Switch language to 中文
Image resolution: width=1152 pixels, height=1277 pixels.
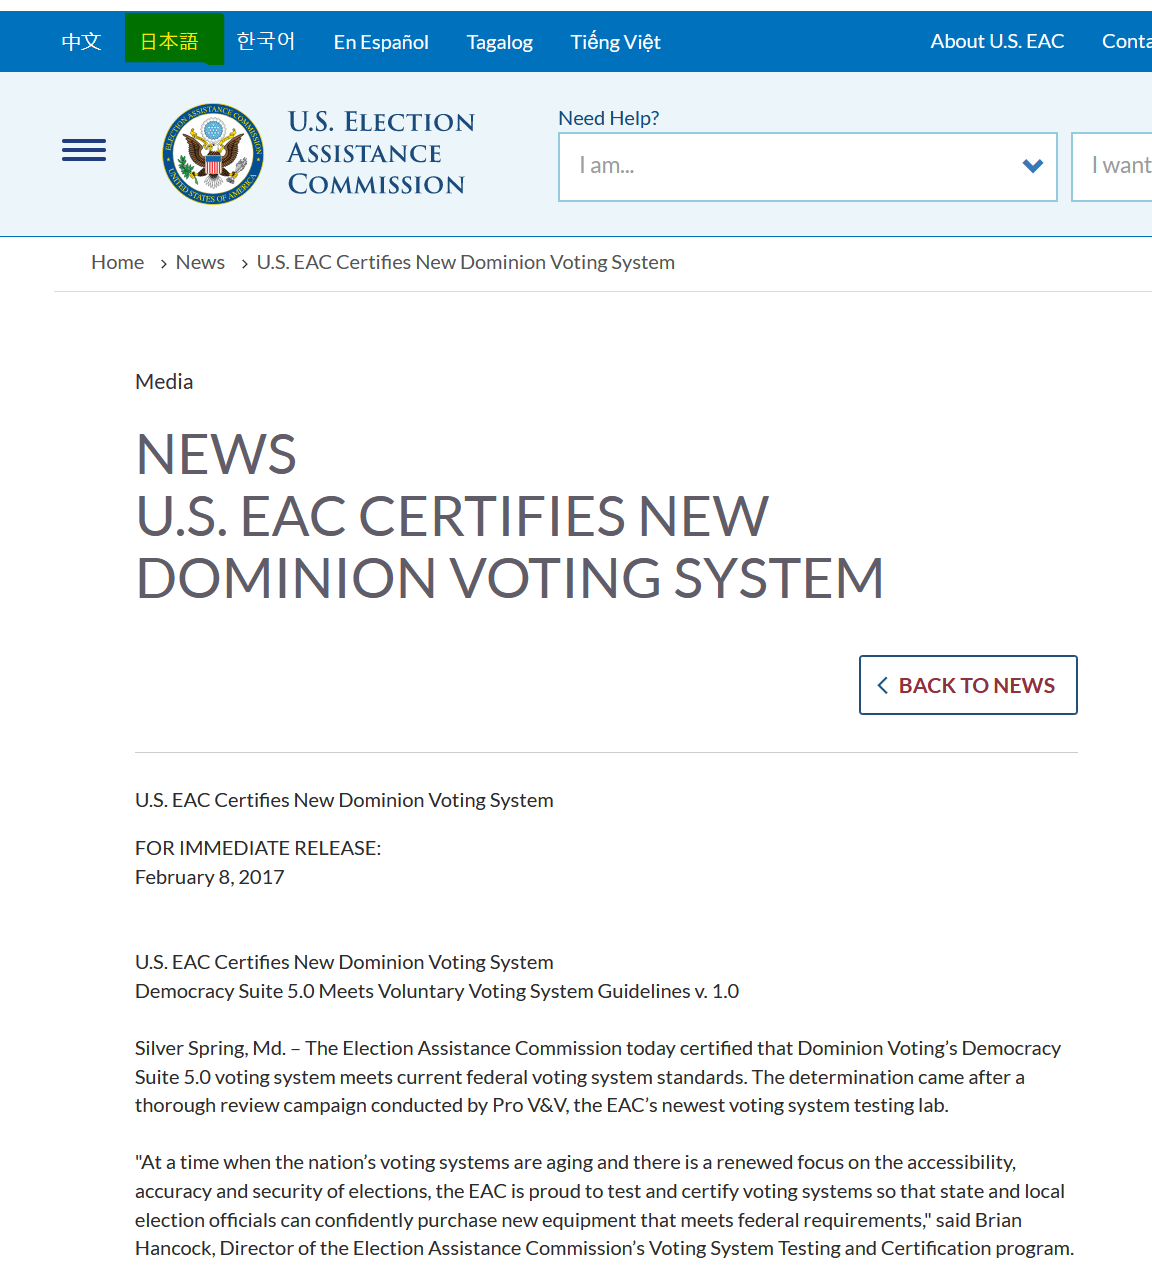81,42
